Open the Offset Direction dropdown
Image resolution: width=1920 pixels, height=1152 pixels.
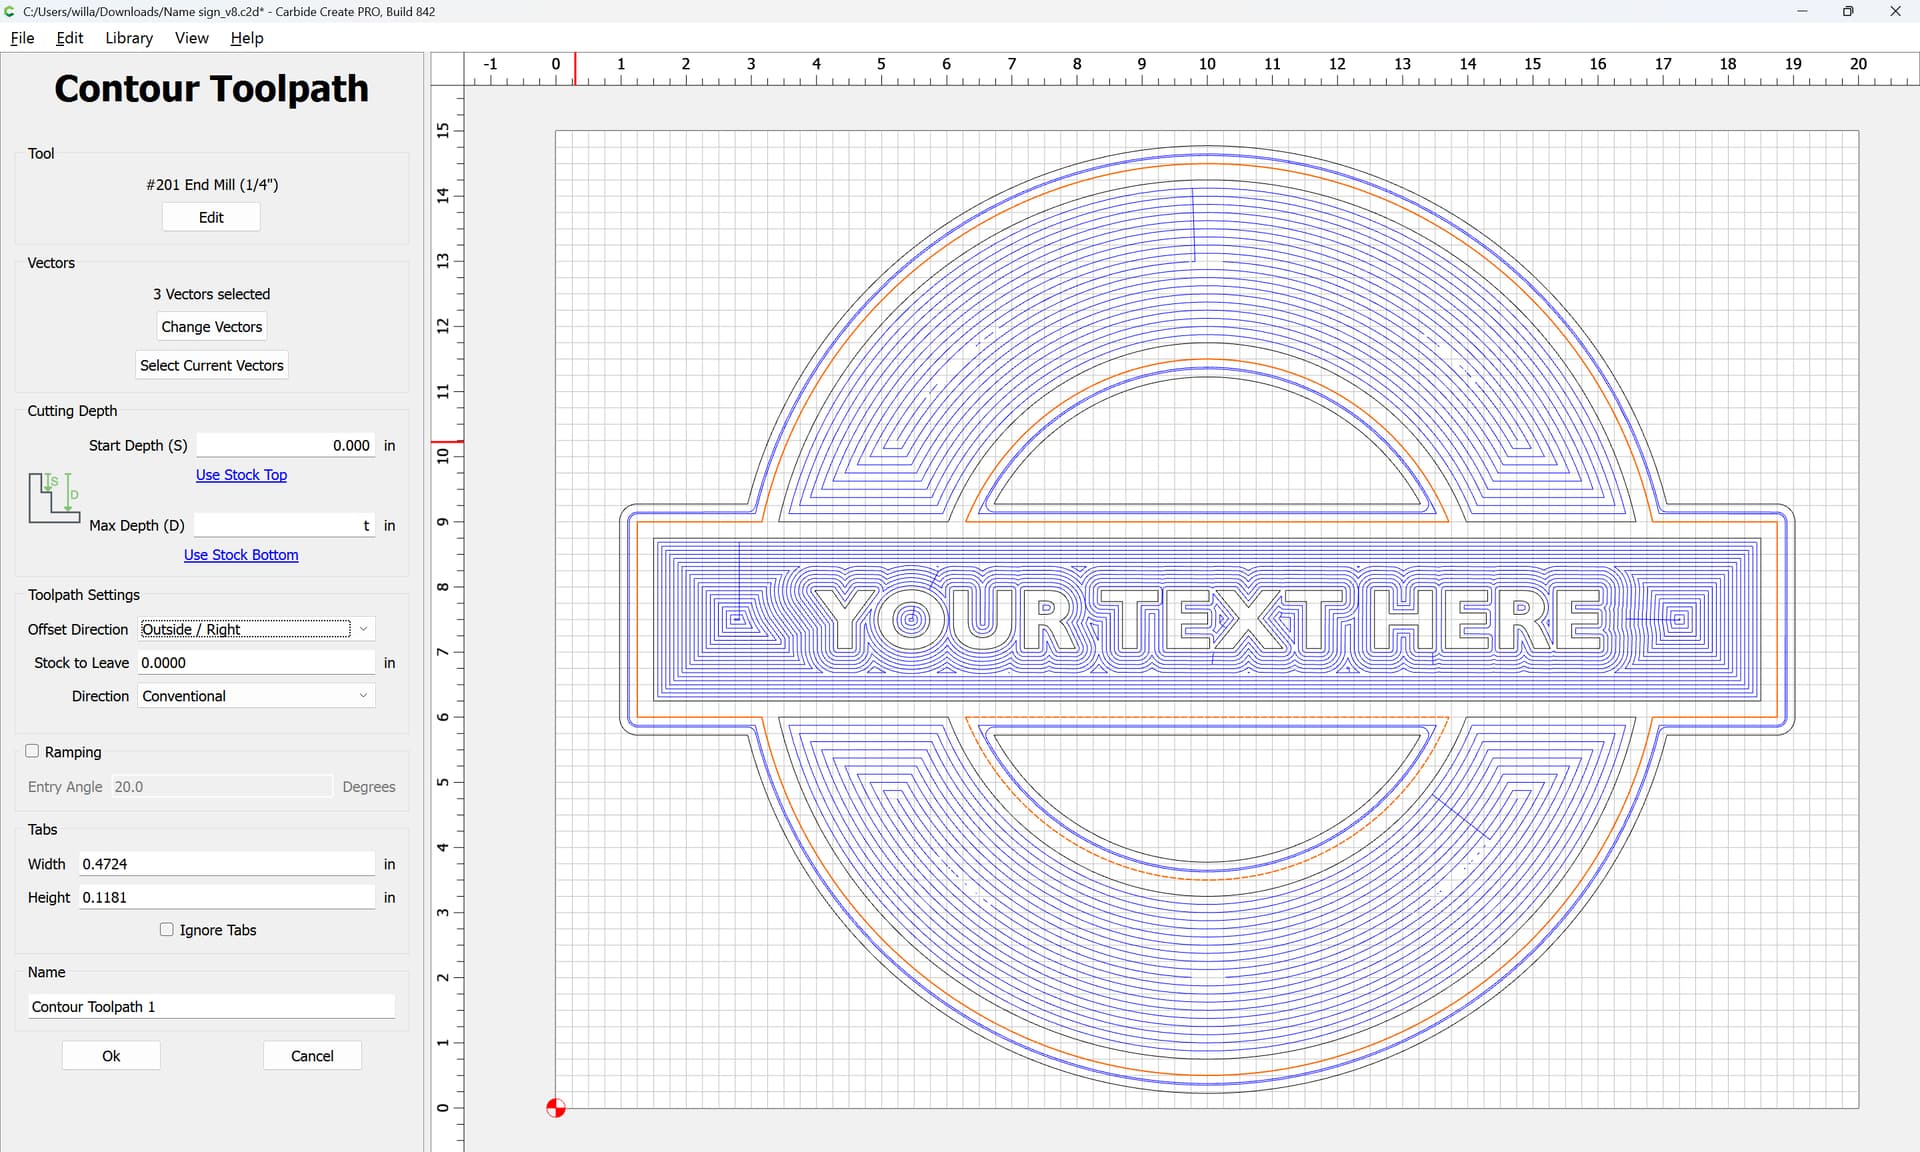click(256, 629)
